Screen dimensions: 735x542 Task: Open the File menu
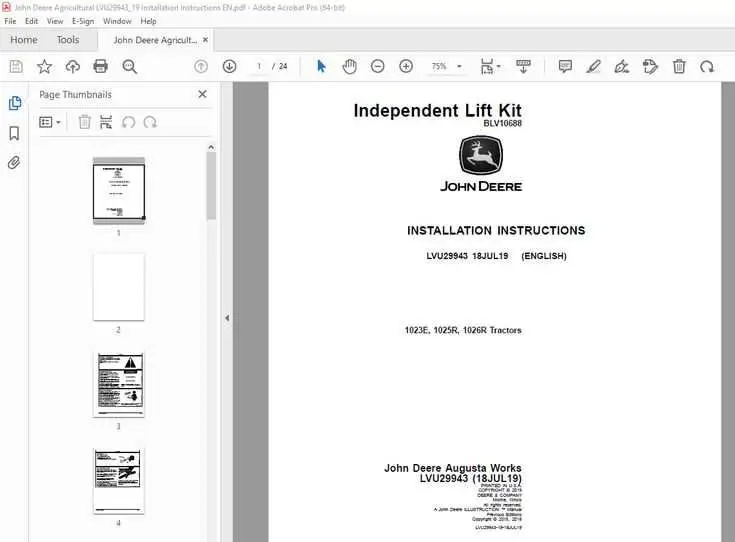coord(10,21)
